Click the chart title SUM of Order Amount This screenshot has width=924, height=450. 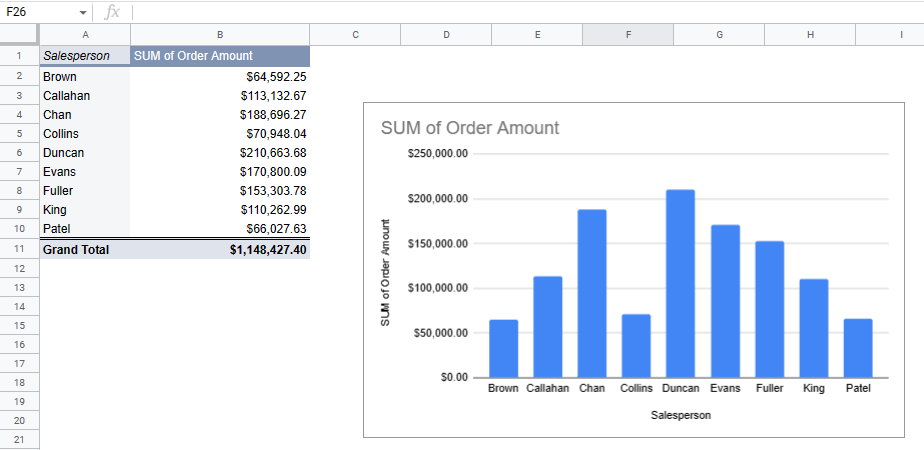470,128
